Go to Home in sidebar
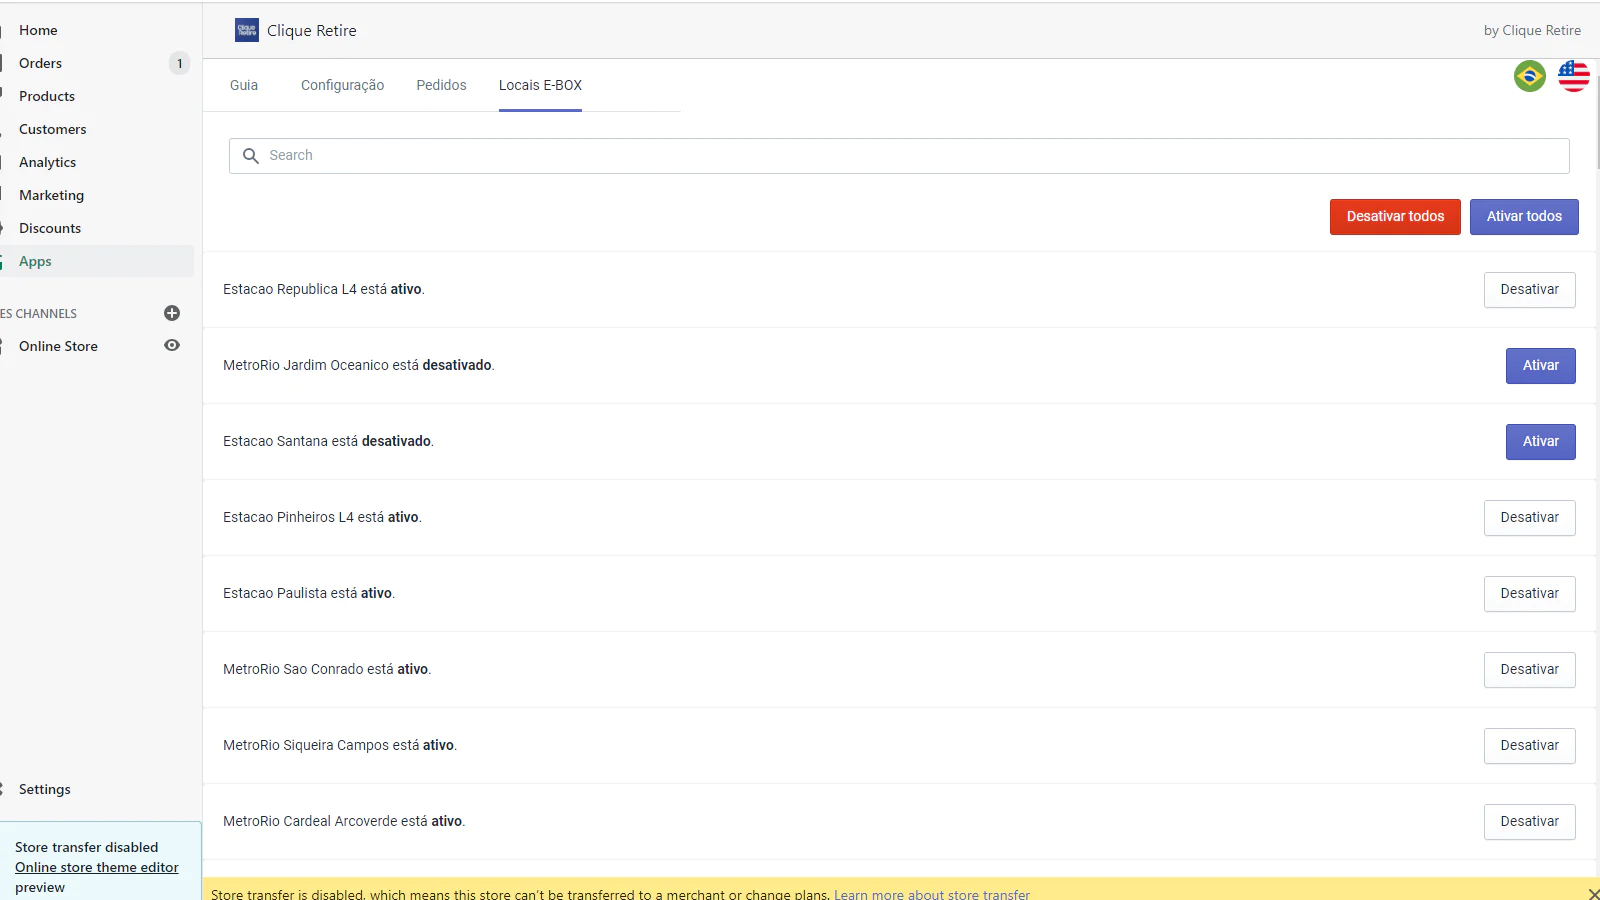The image size is (1600, 900). click(38, 30)
